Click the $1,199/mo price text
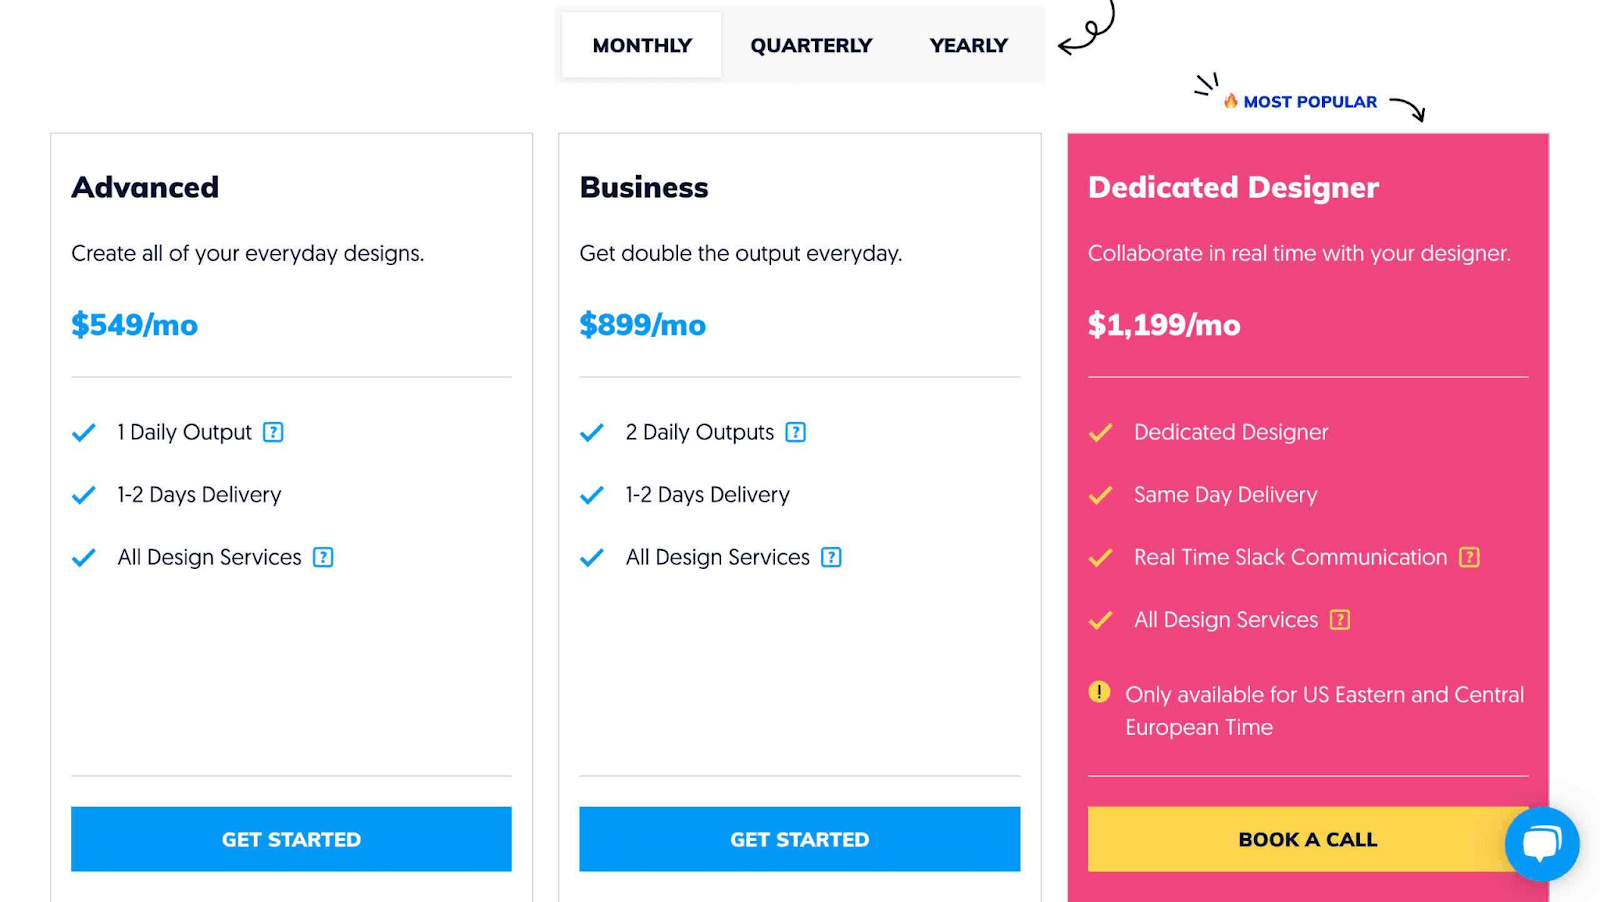 pos(1164,325)
